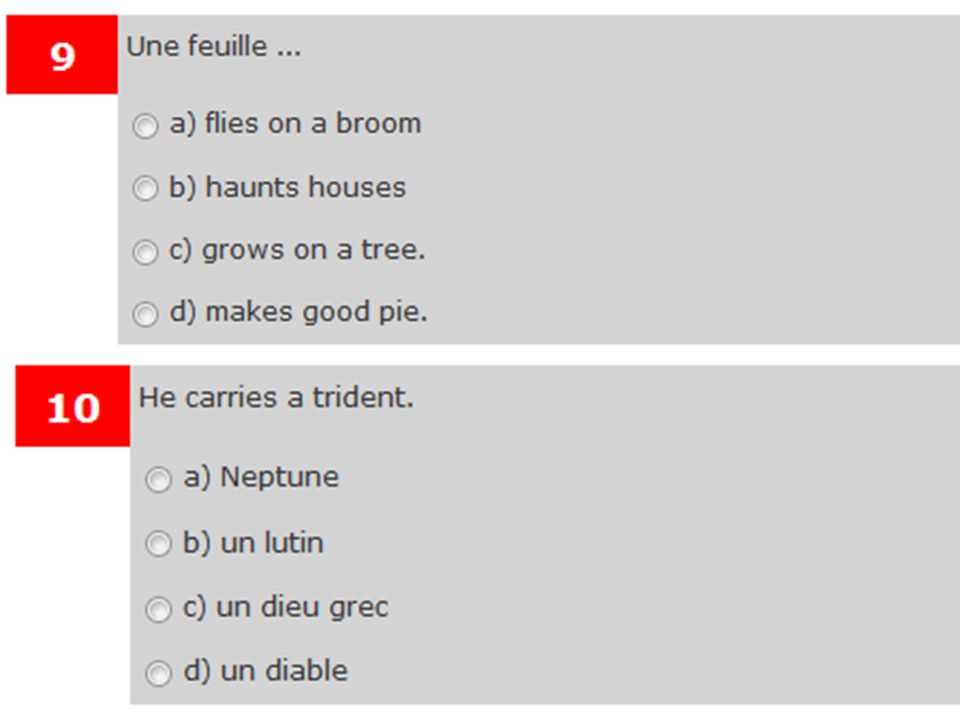
Task: Click the answer text 'c) un dieu grec'
Action: pos(285,607)
